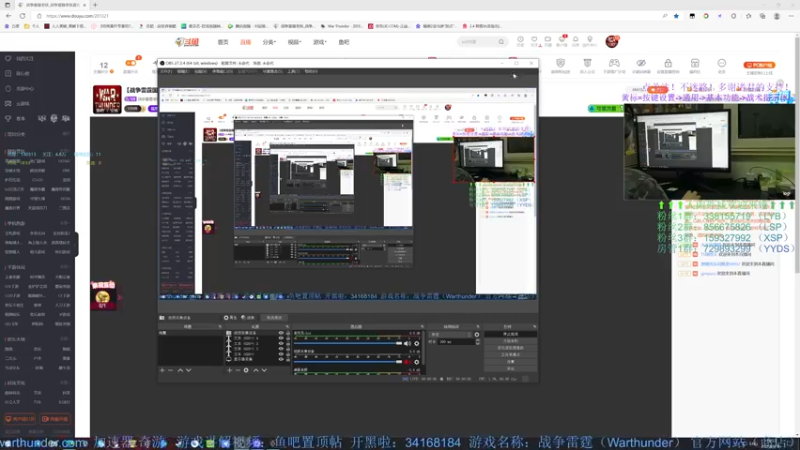Unmute the red muted OBS mixer channel
800x450 pixels.
click(x=407, y=362)
